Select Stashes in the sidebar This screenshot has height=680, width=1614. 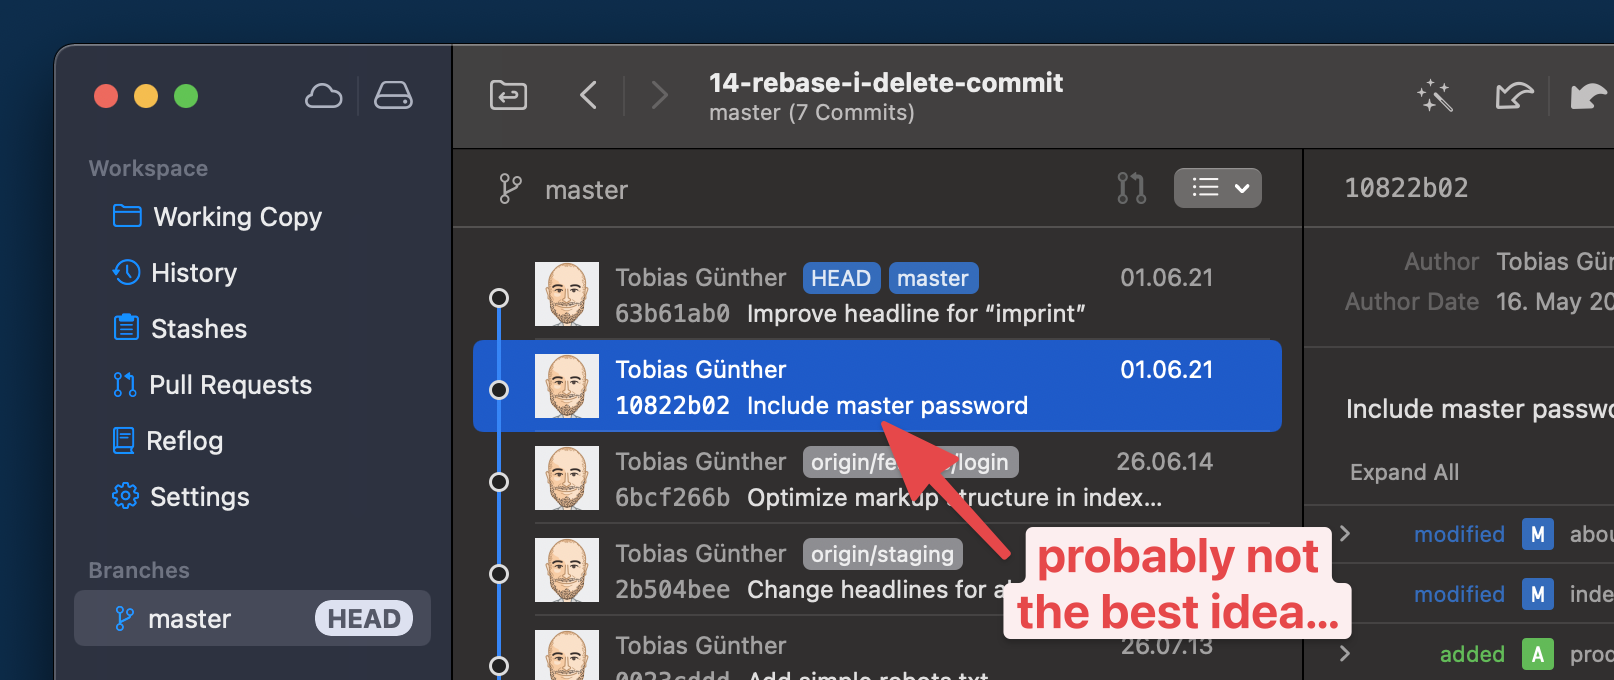point(198,329)
